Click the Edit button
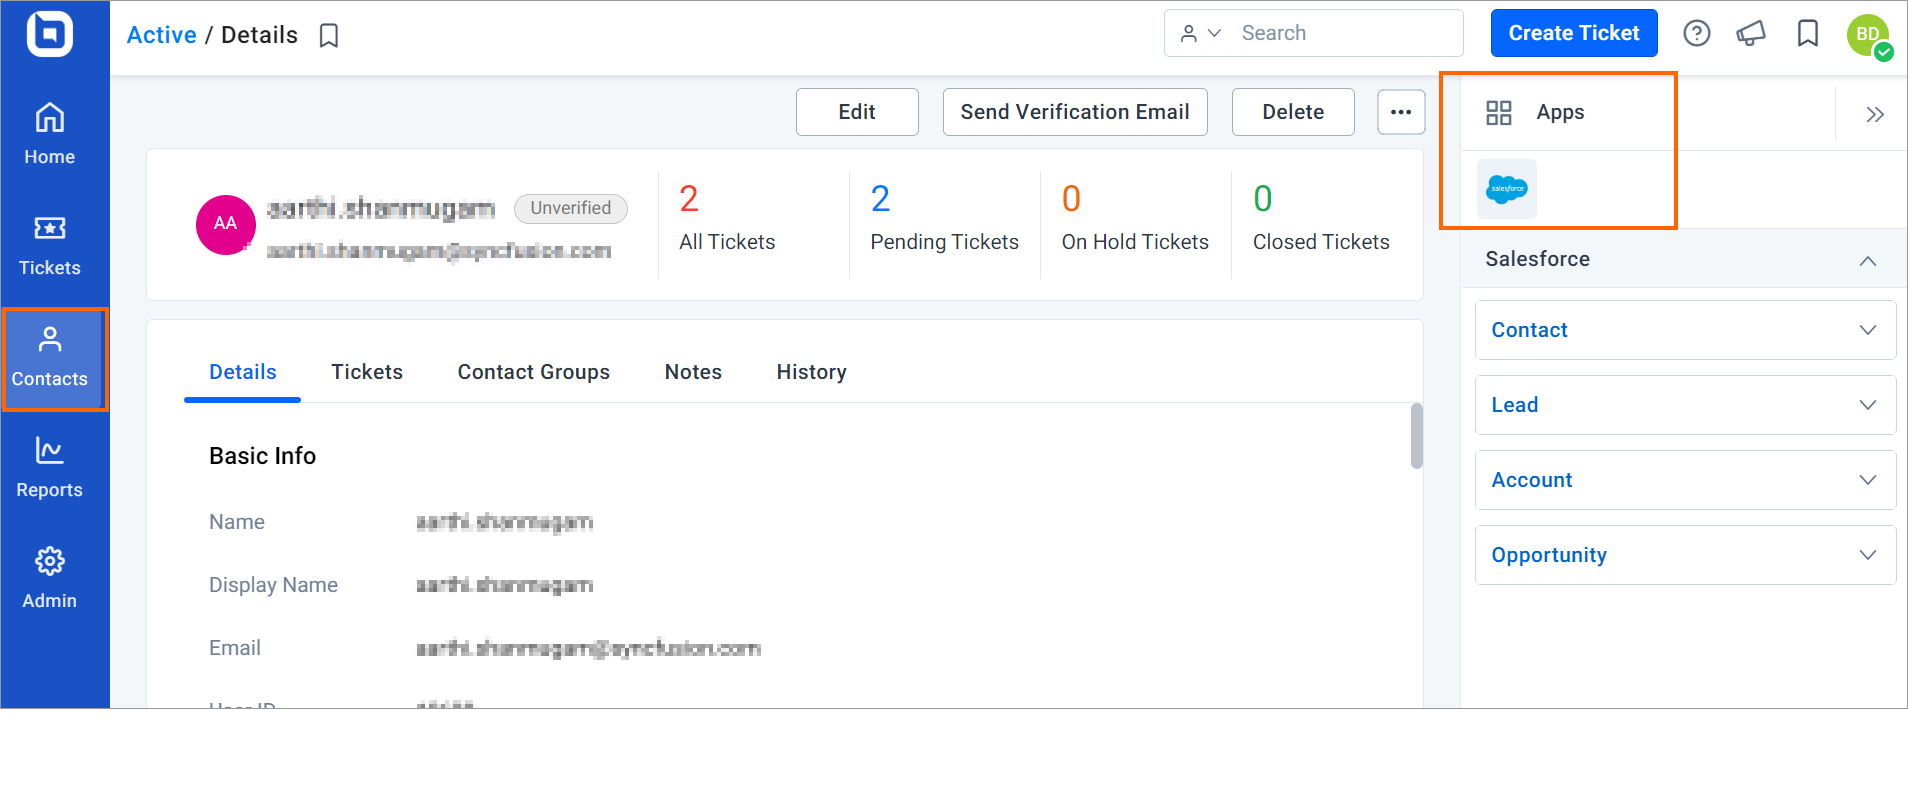This screenshot has width=1908, height=796. click(857, 112)
